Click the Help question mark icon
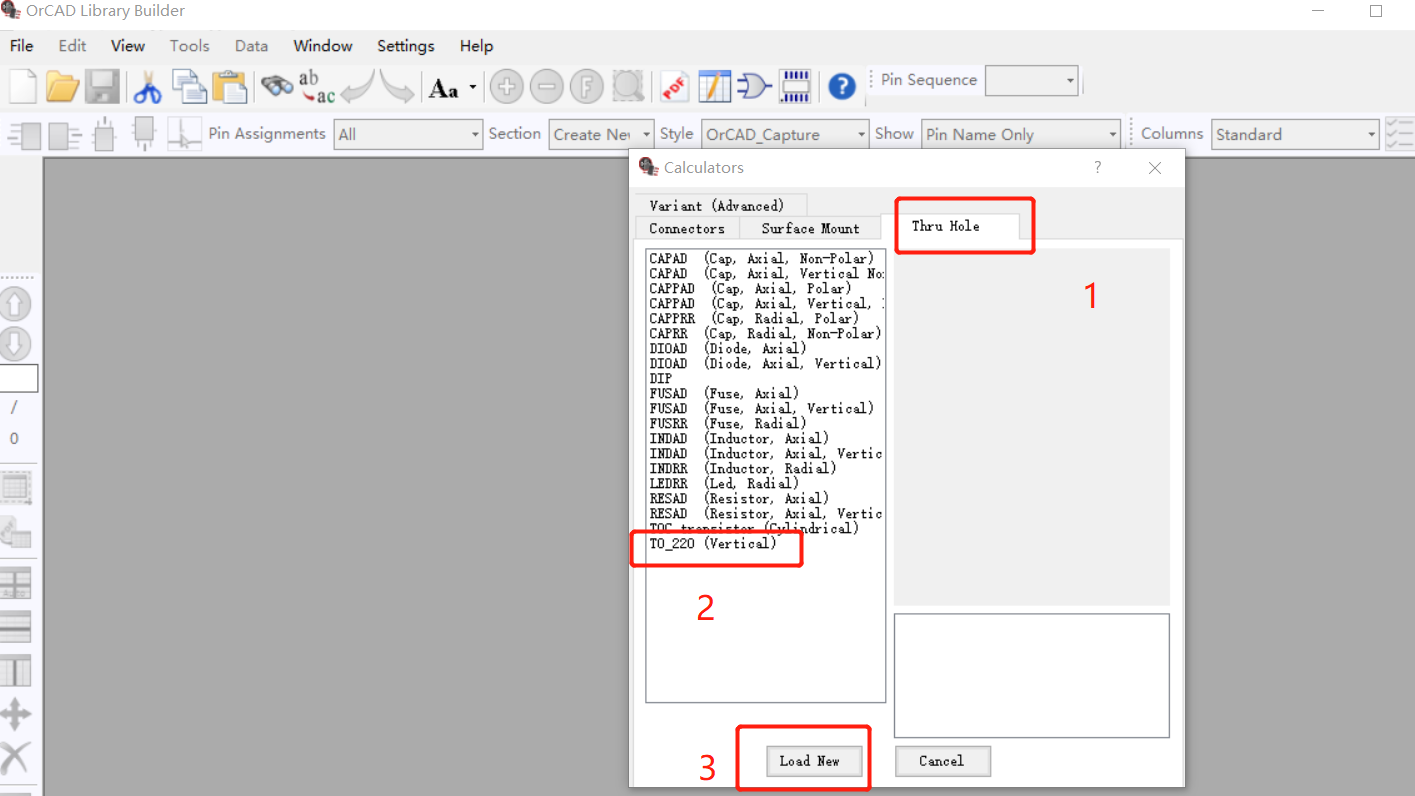 click(x=842, y=86)
